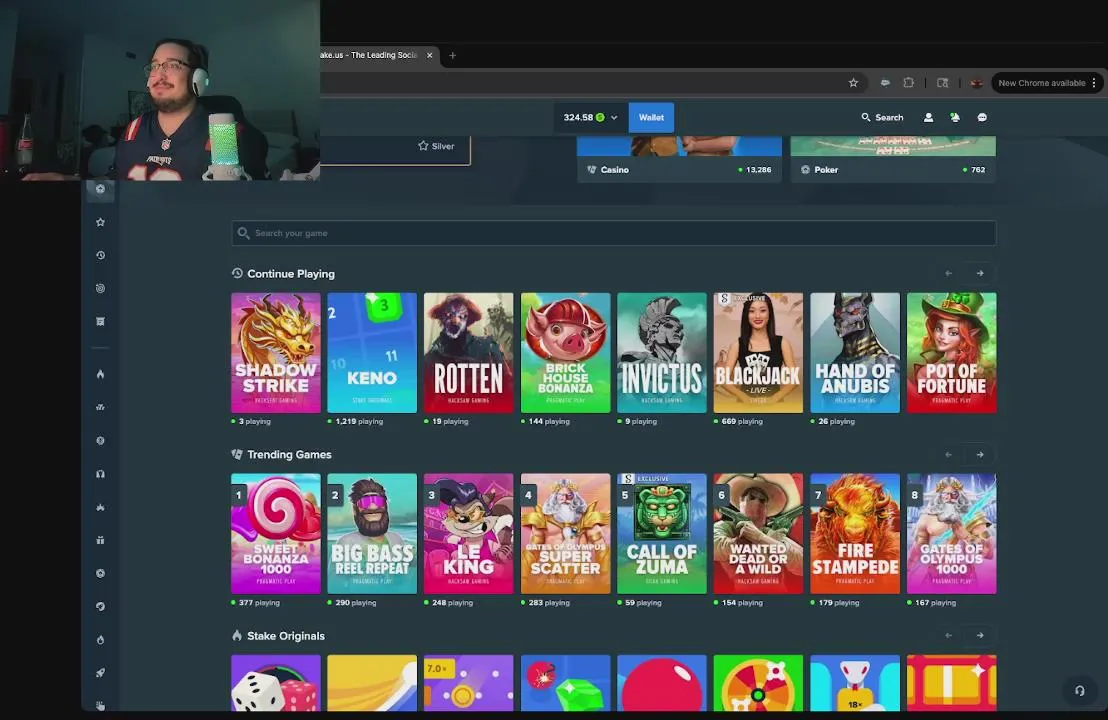
Task: Open live support headset button
Action: pos(1080,690)
